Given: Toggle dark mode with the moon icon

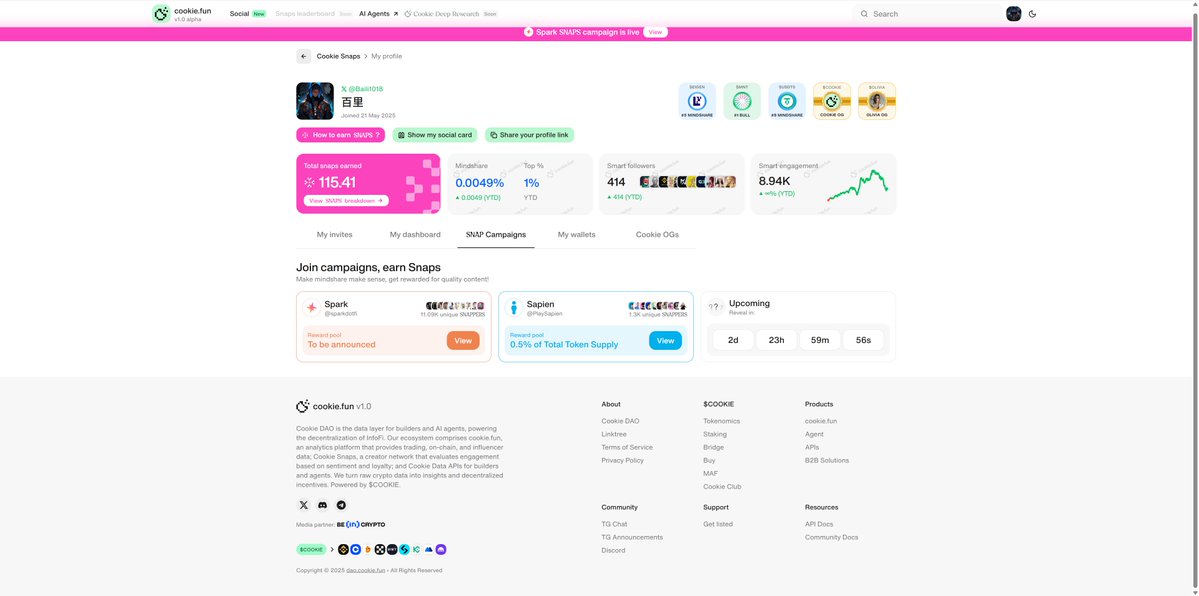Looking at the screenshot, I should click(x=1032, y=14).
